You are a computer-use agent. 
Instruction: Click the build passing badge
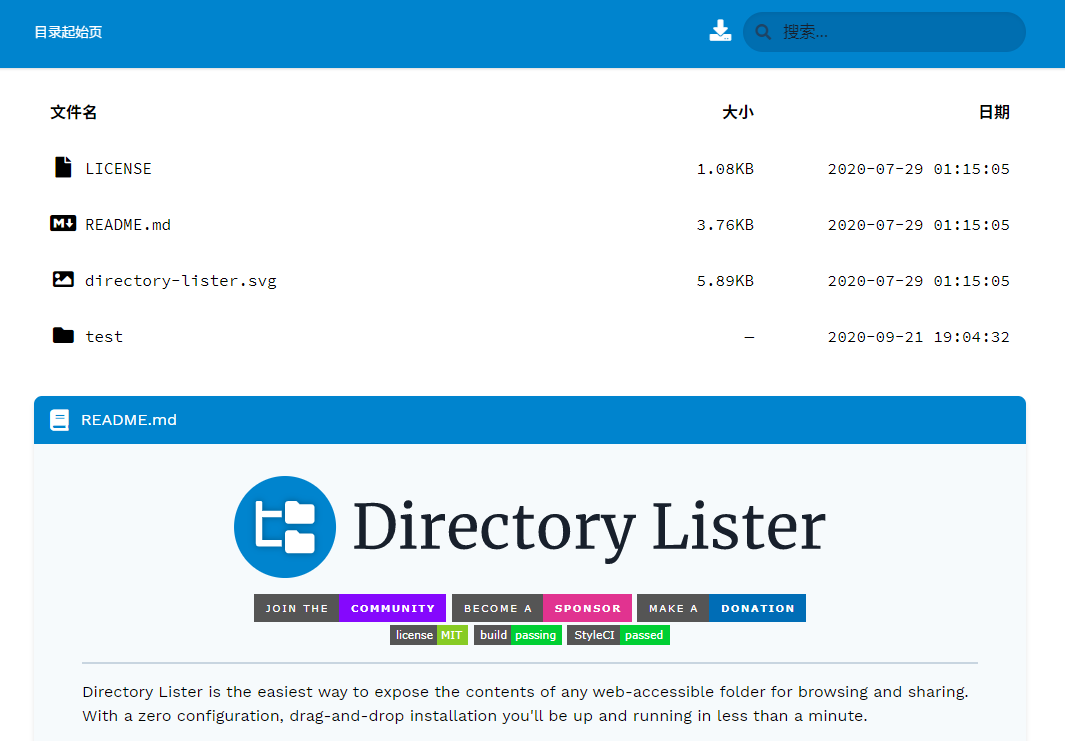pyautogui.click(x=517, y=635)
